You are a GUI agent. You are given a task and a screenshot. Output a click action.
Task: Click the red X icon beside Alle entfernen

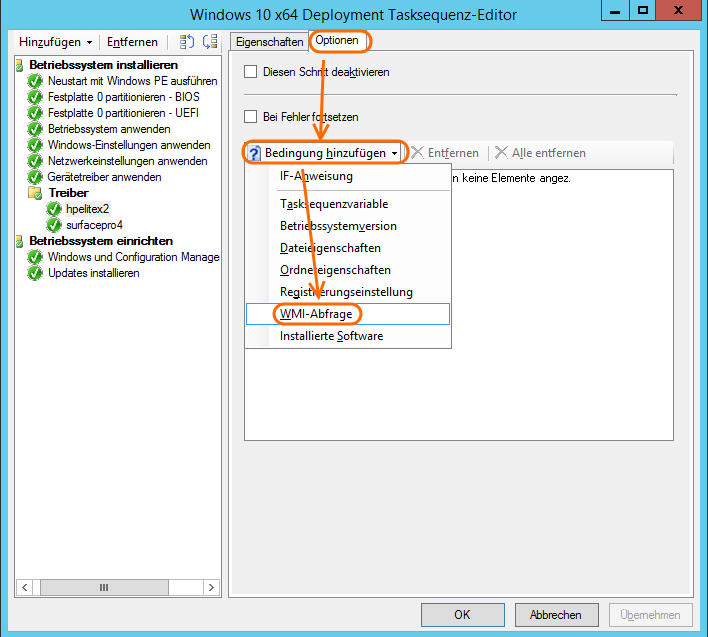tap(501, 153)
